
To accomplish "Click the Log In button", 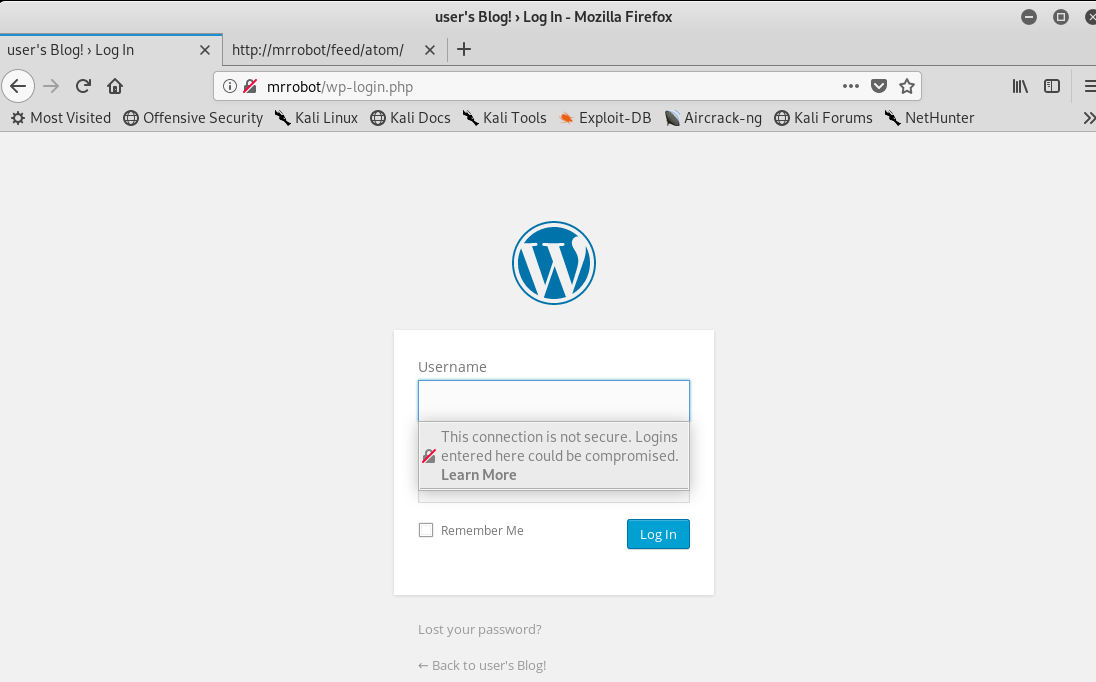I will 658,534.
